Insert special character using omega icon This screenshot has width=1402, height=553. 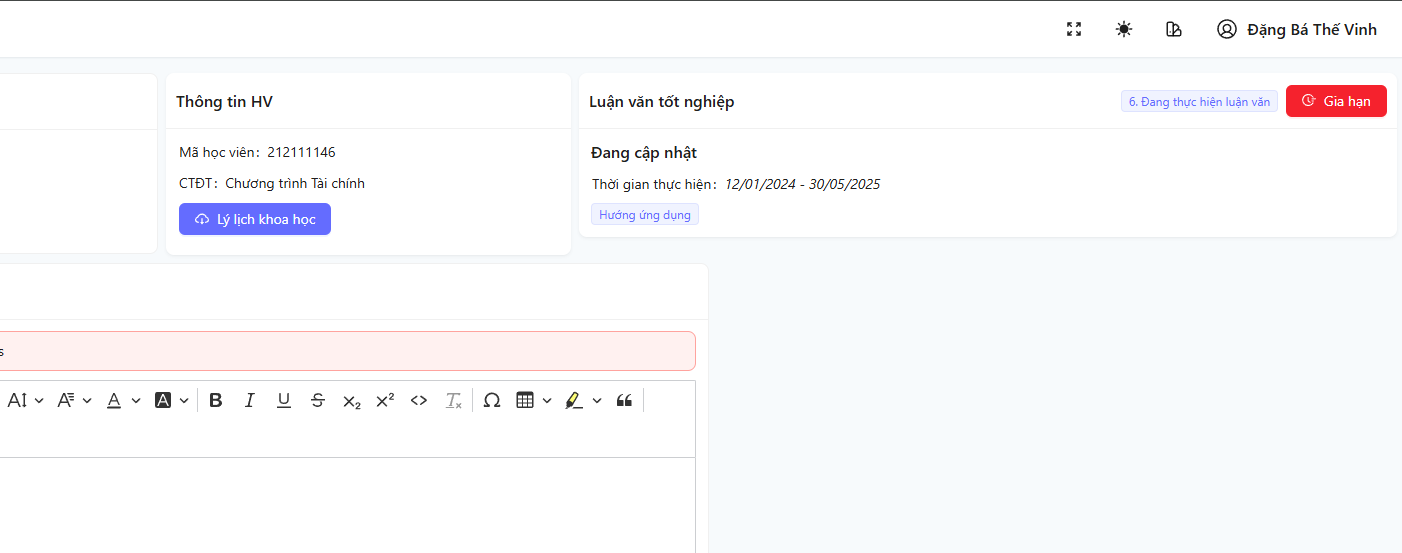click(x=491, y=401)
